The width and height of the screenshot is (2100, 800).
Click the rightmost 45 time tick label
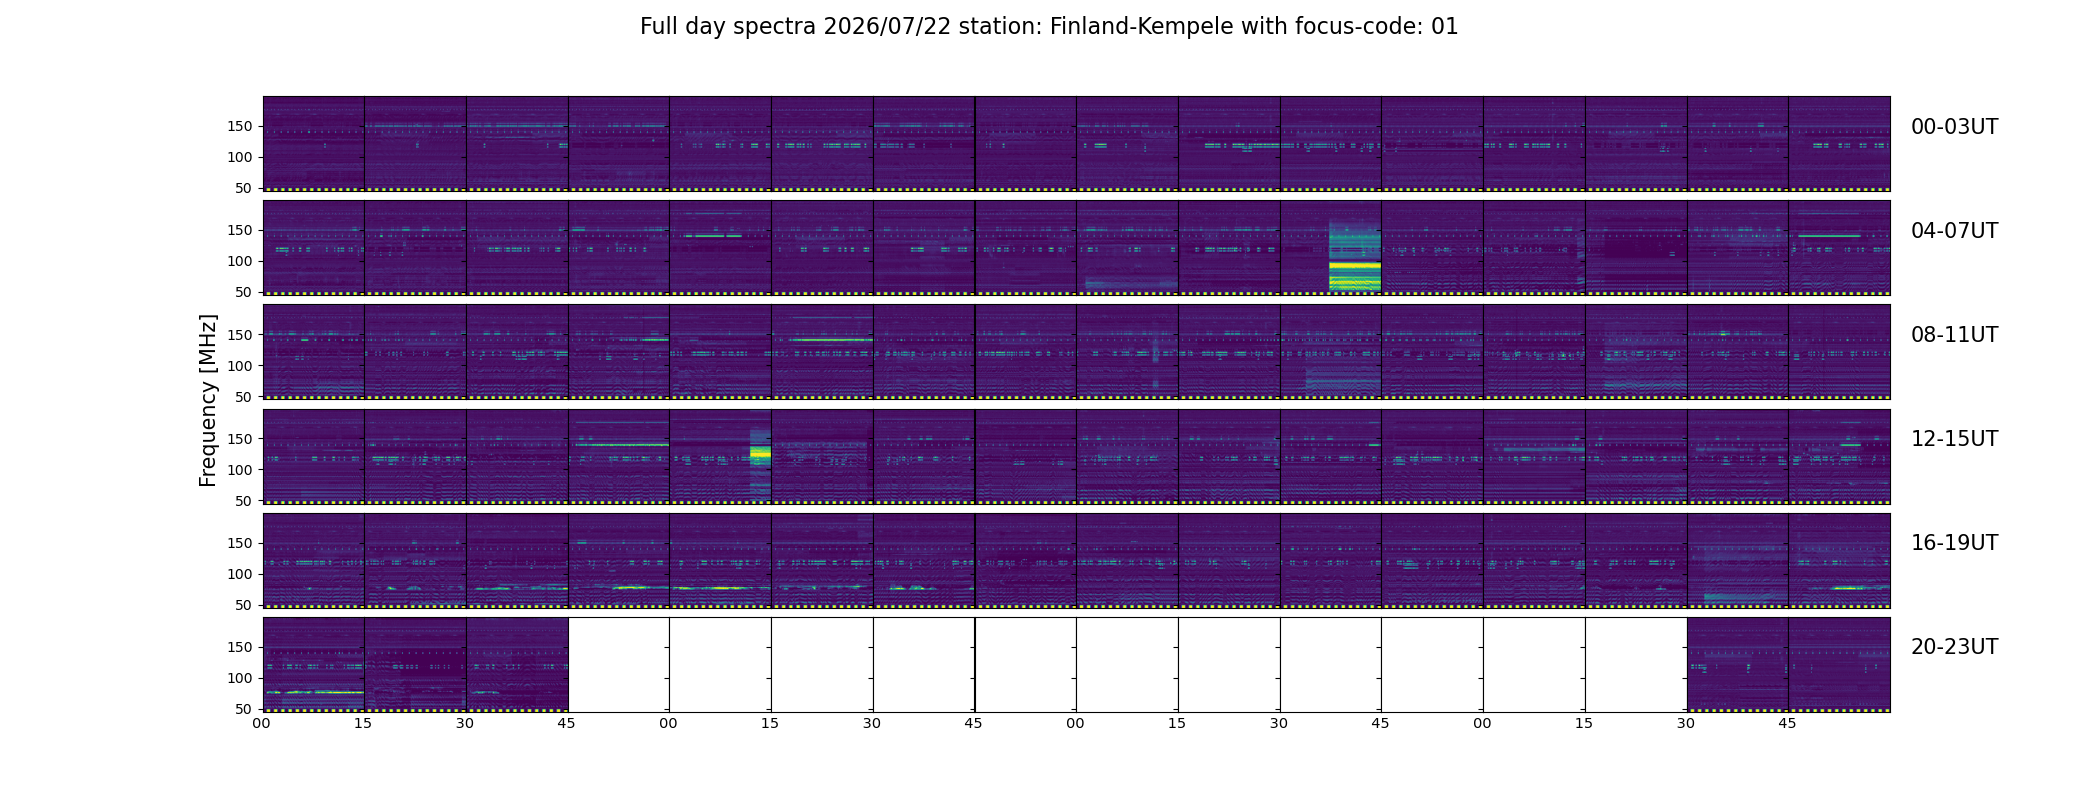pyautogui.click(x=1787, y=723)
